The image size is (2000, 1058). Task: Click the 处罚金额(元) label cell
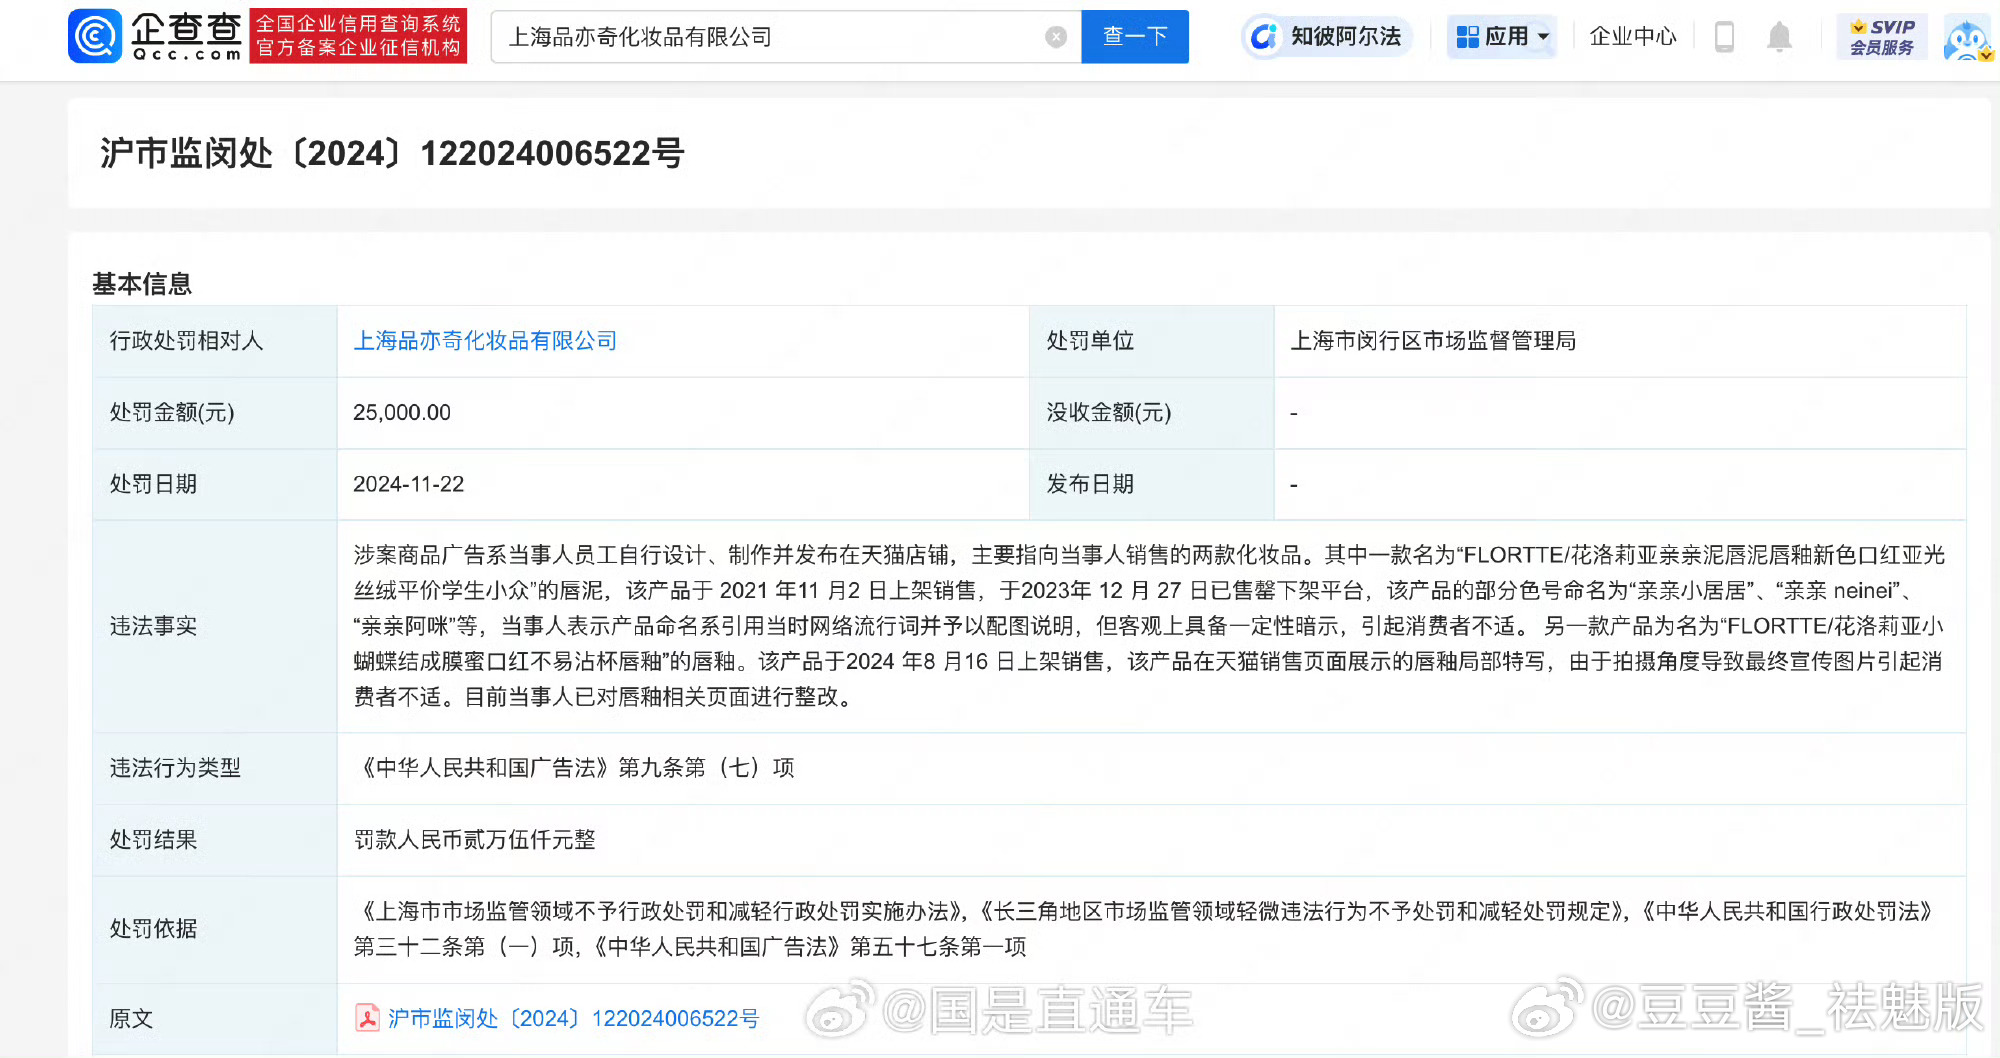coord(214,412)
